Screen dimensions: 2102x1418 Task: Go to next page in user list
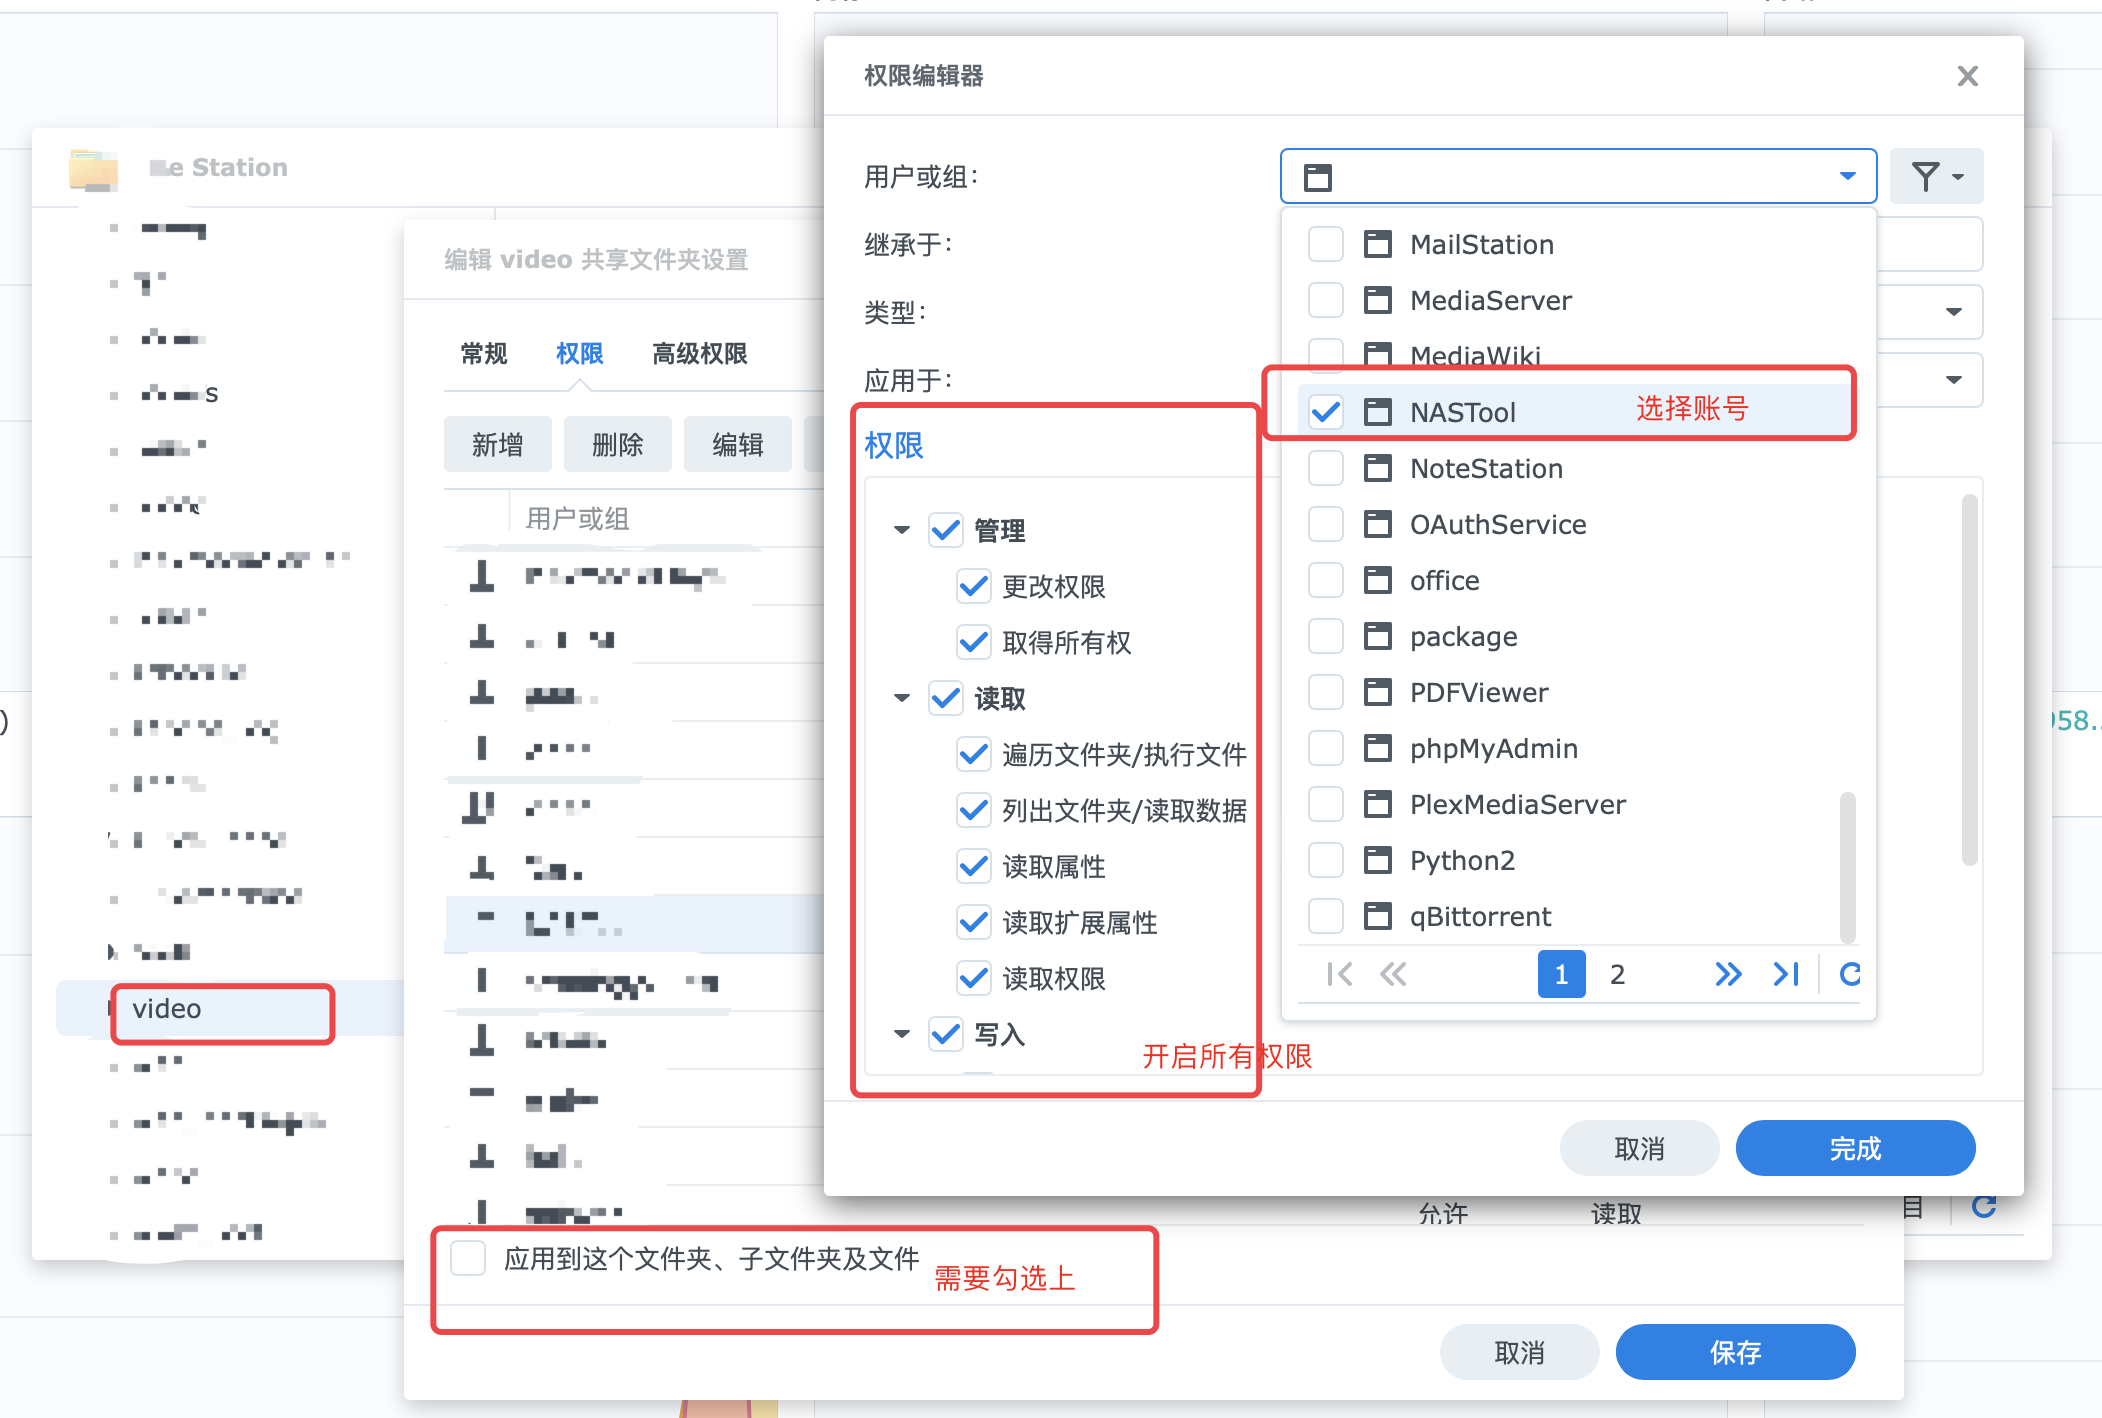click(1727, 974)
